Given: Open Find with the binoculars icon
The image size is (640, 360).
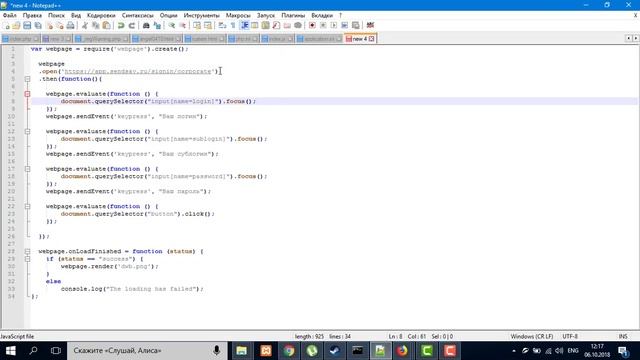Looking at the screenshot, I should point(146,25).
